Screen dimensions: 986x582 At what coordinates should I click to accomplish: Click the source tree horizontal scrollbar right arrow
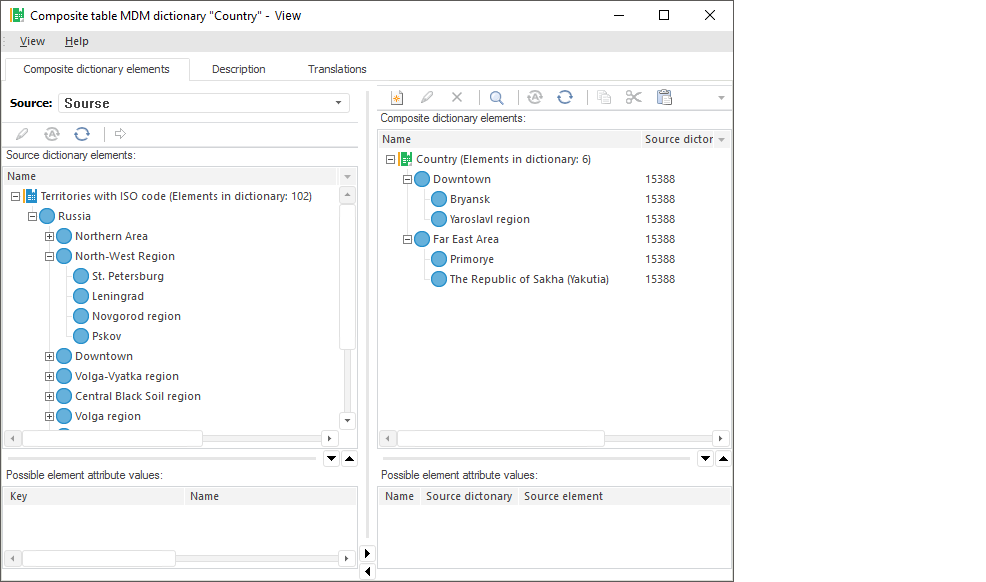pos(330,438)
